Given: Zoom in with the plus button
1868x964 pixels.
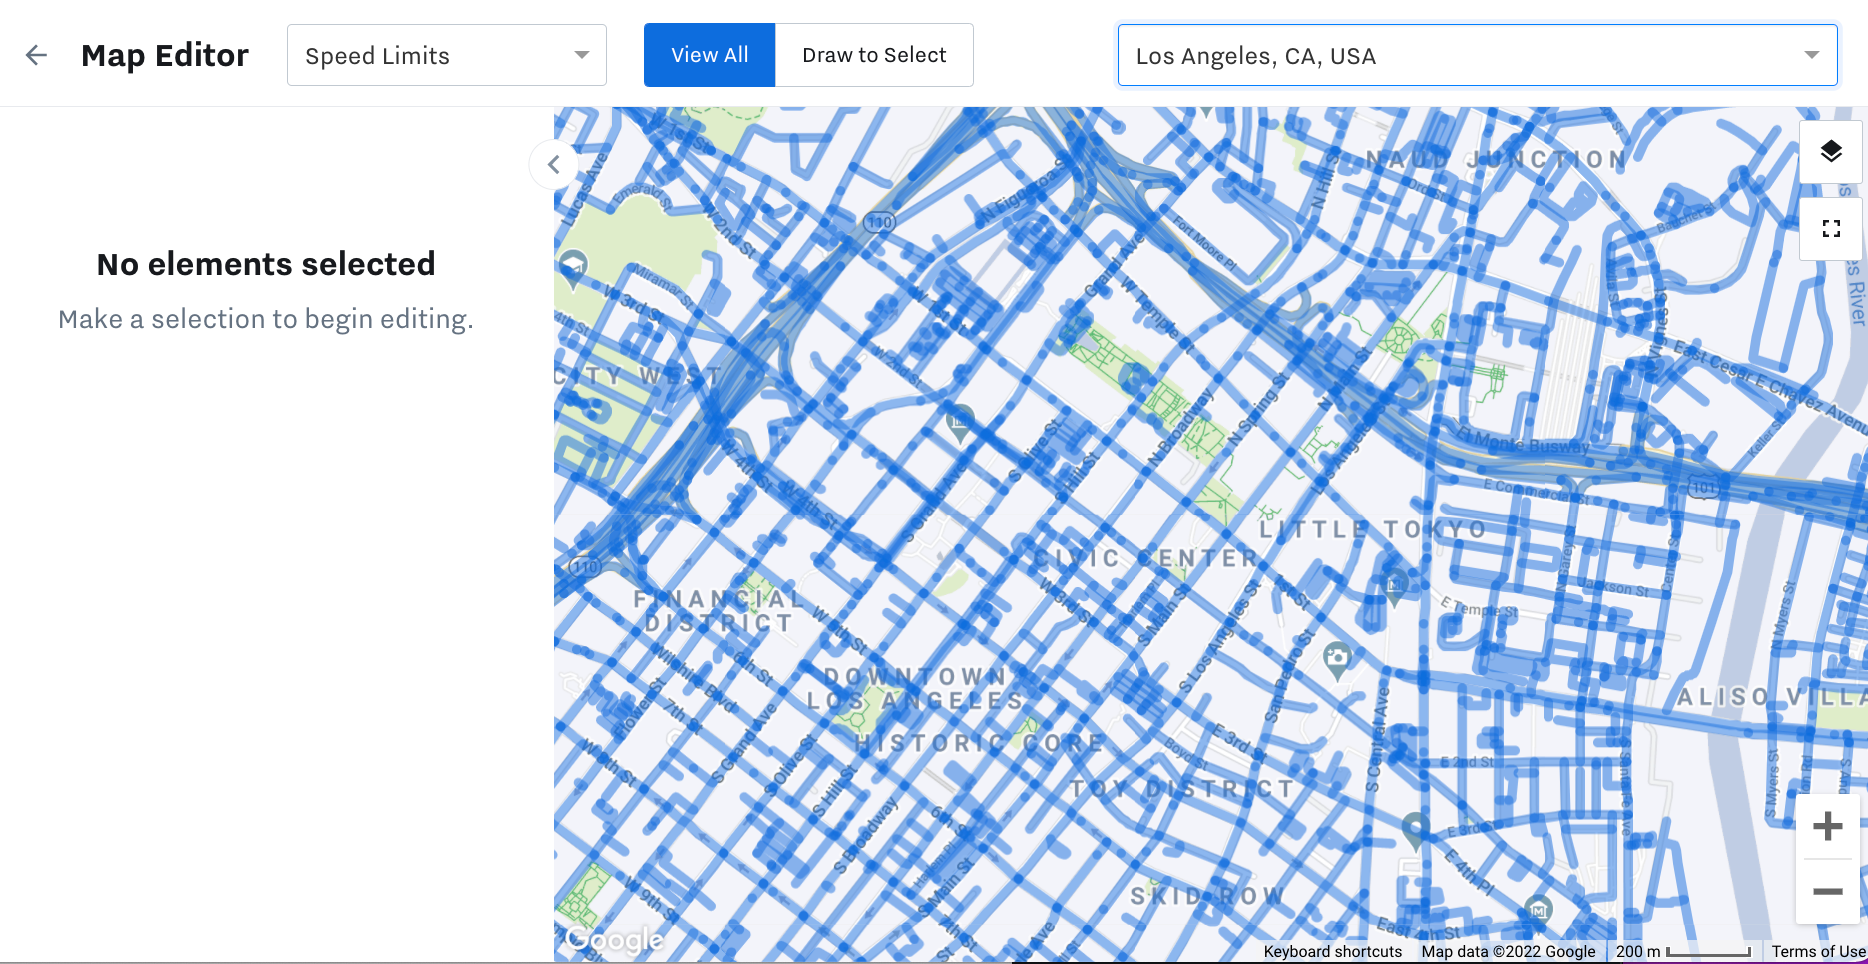Looking at the screenshot, I should coord(1827,826).
